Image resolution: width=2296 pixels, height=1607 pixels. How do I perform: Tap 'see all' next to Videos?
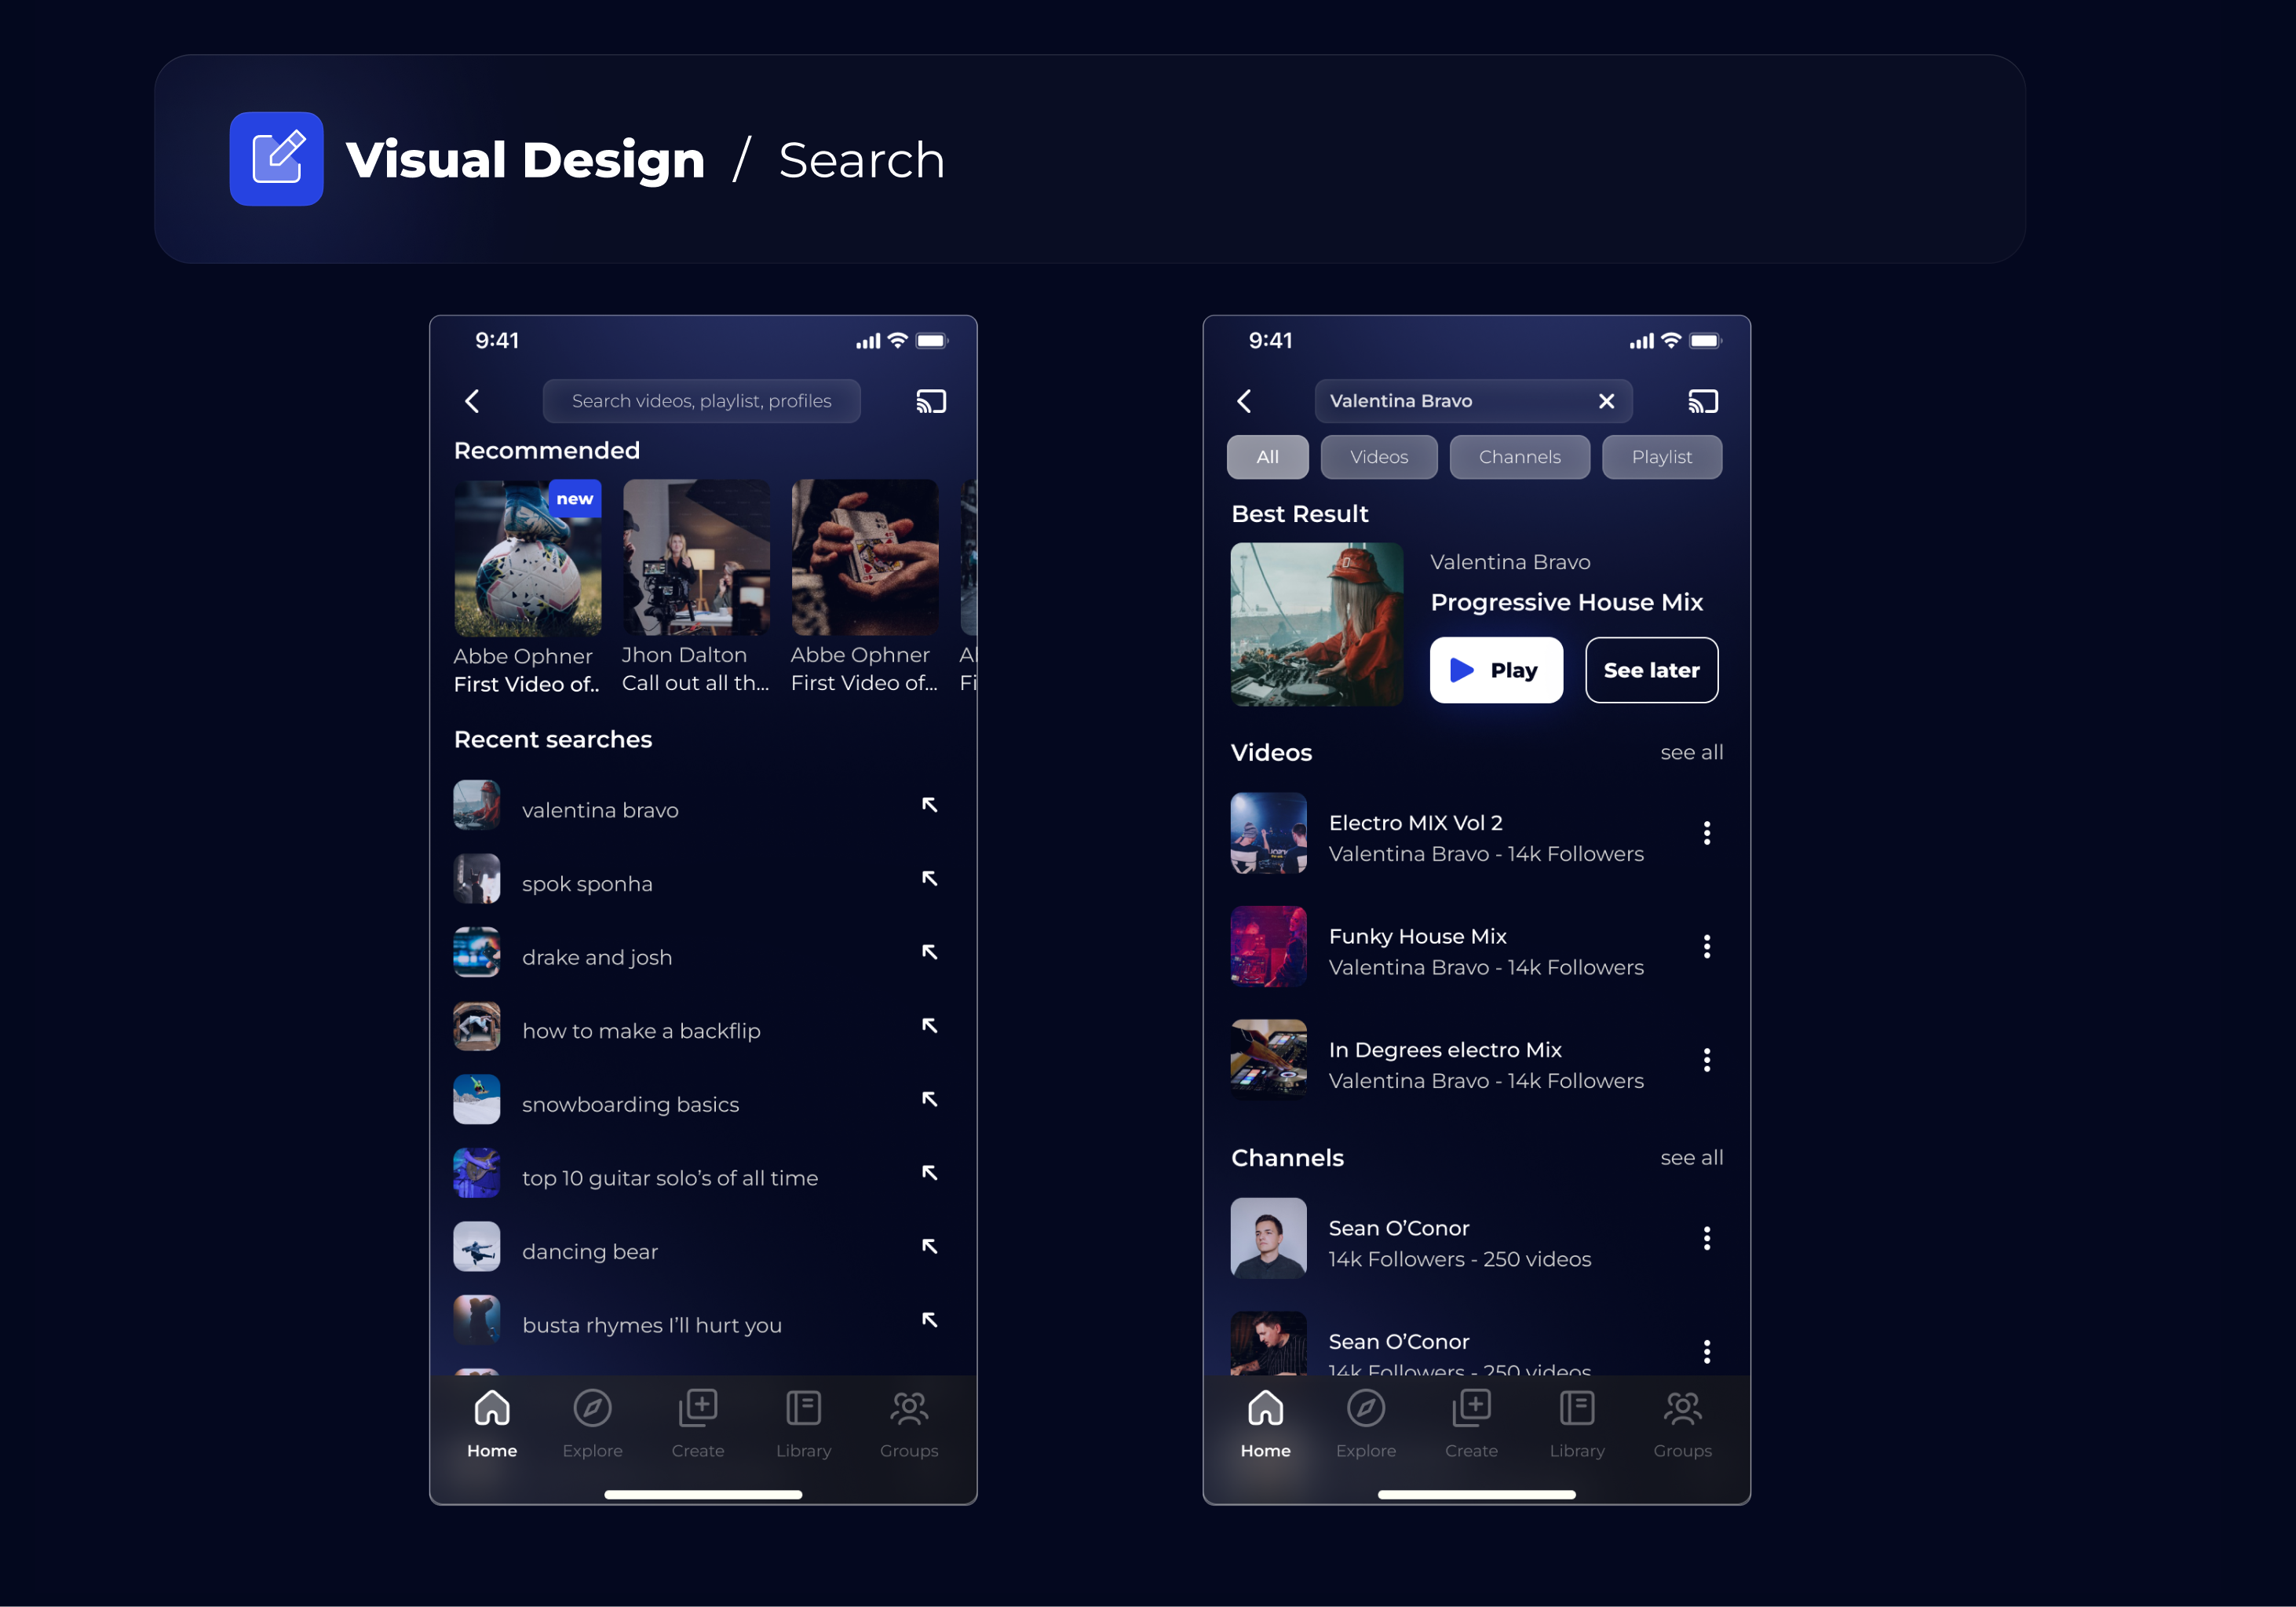tap(1691, 752)
